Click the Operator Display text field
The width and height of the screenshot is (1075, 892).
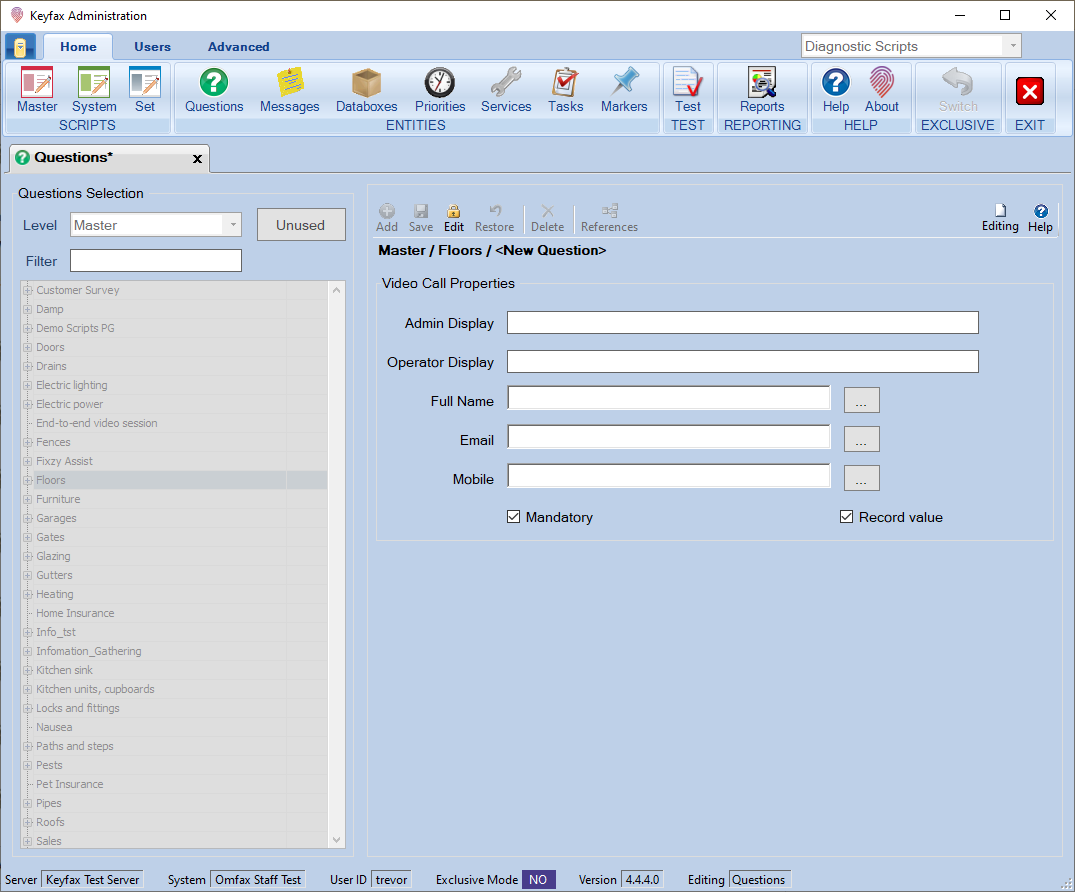pos(742,362)
